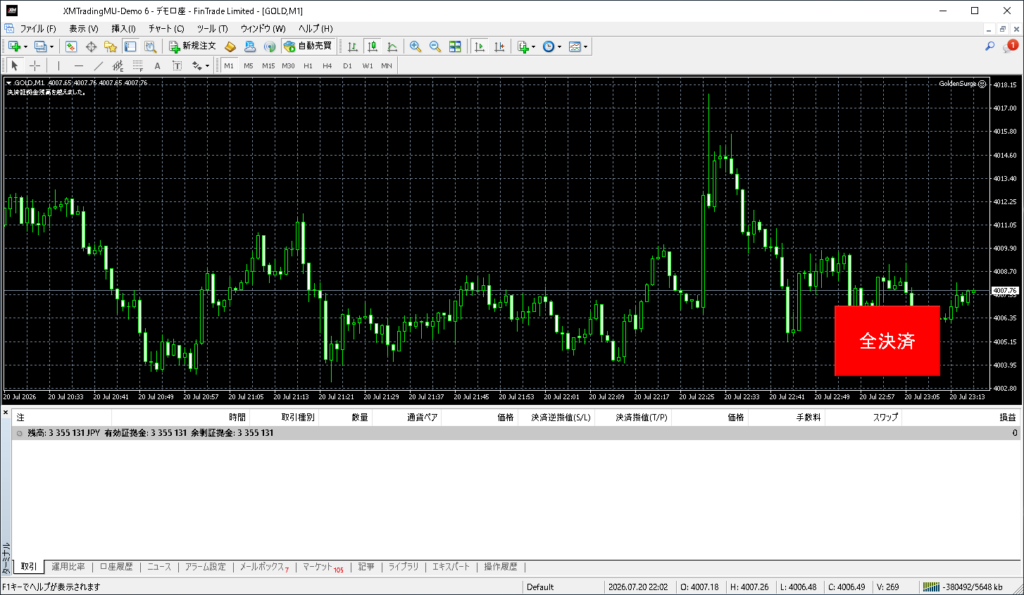Image resolution: width=1024 pixels, height=595 pixels.
Task: Open the 表示(V) menu
Action: point(84,29)
